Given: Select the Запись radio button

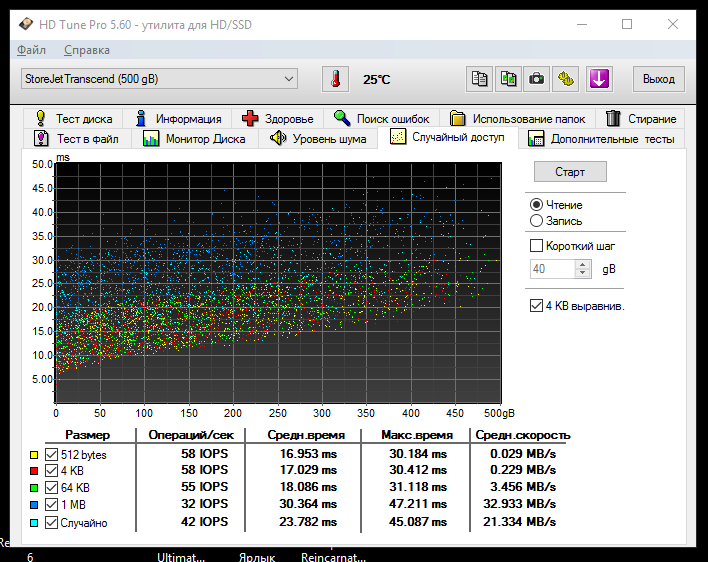Looking at the screenshot, I should pyautogui.click(x=537, y=221).
